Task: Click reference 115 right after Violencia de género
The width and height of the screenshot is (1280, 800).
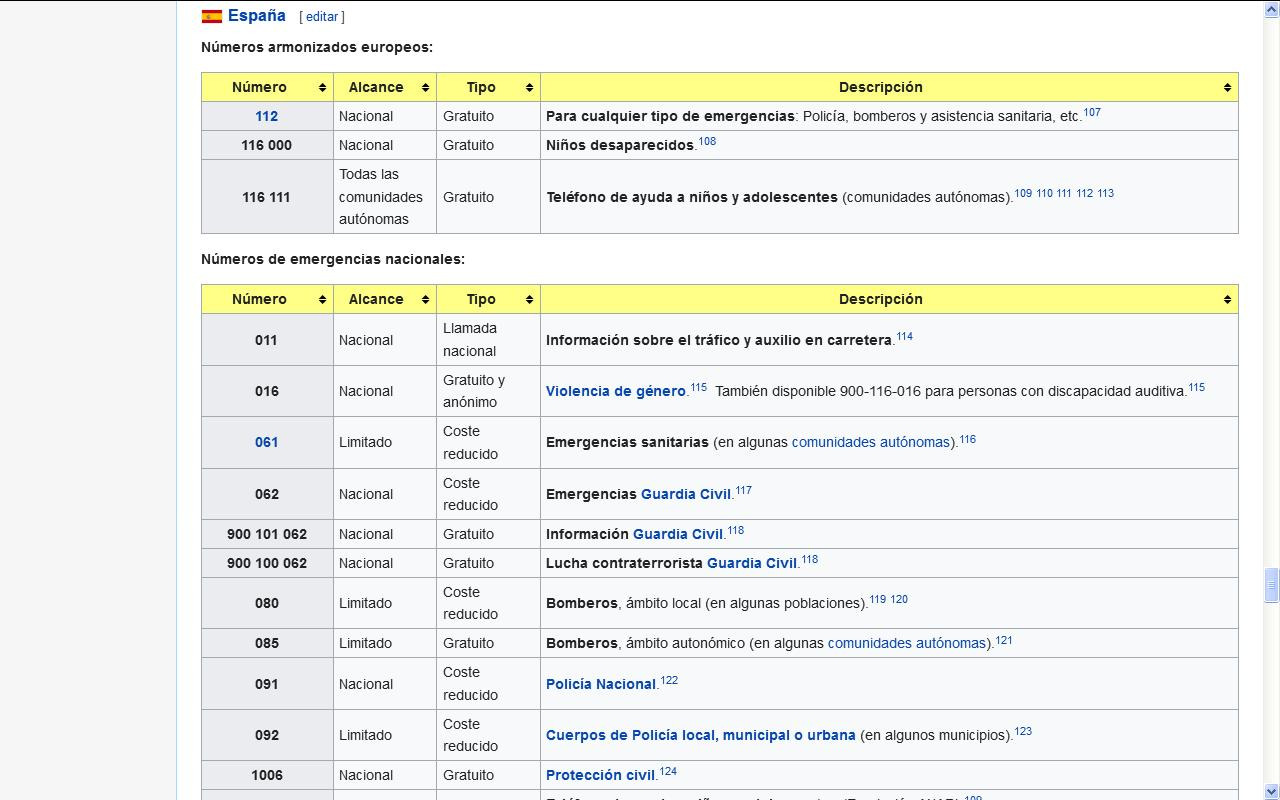Action: (698, 387)
